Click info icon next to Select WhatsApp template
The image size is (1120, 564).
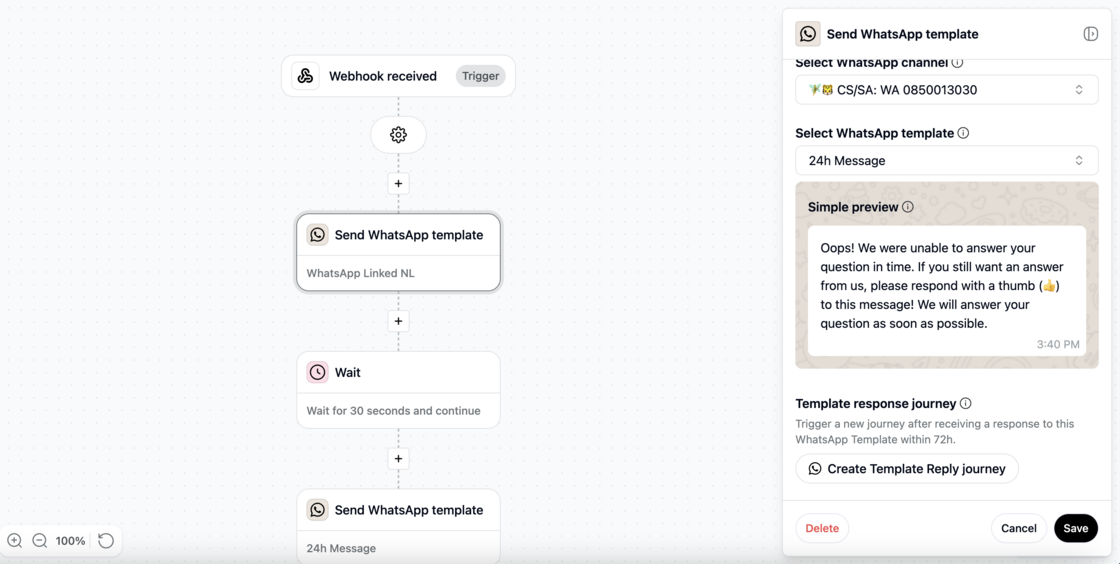coord(963,133)
